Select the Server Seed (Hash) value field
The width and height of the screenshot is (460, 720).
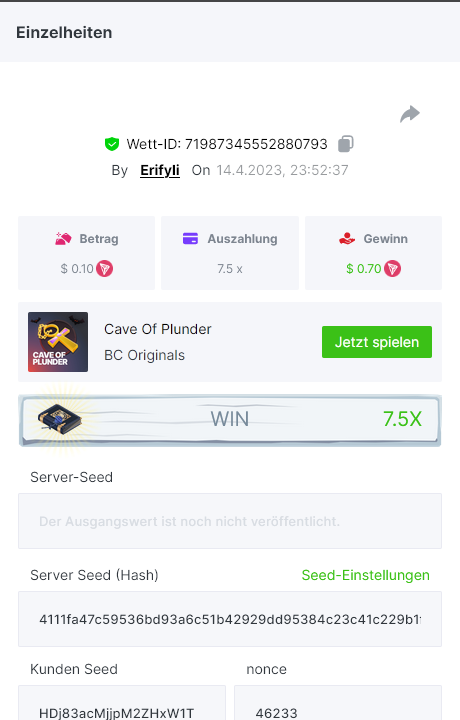(x=230, y=619)
